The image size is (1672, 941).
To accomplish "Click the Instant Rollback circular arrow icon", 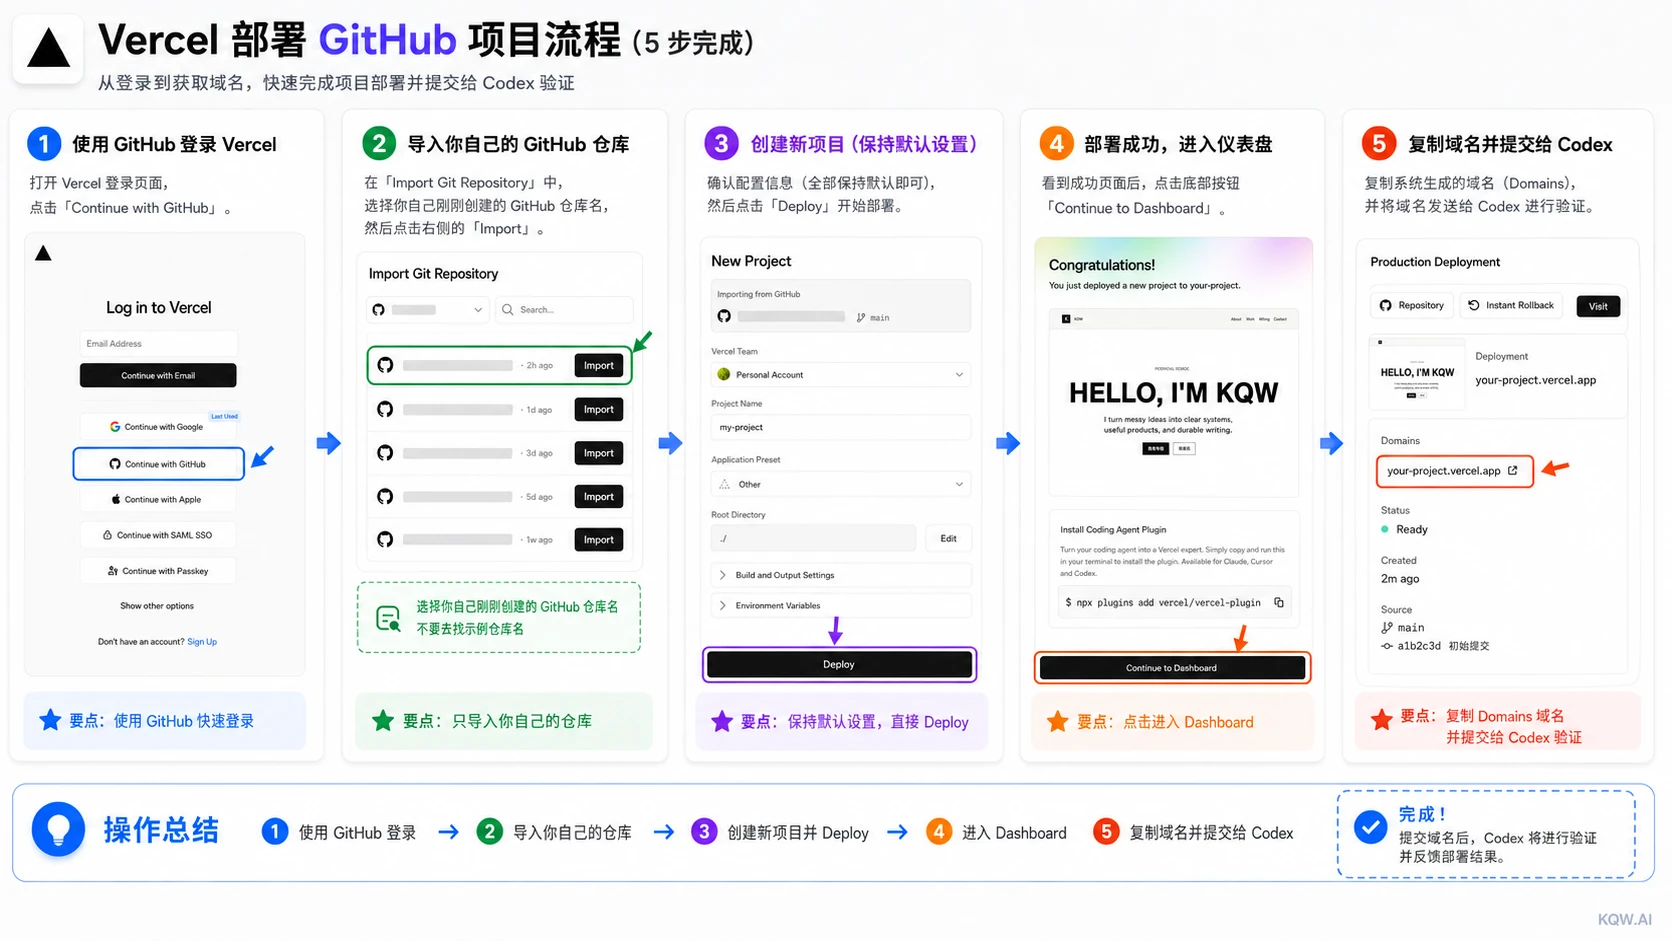I will pos(1473,305).
